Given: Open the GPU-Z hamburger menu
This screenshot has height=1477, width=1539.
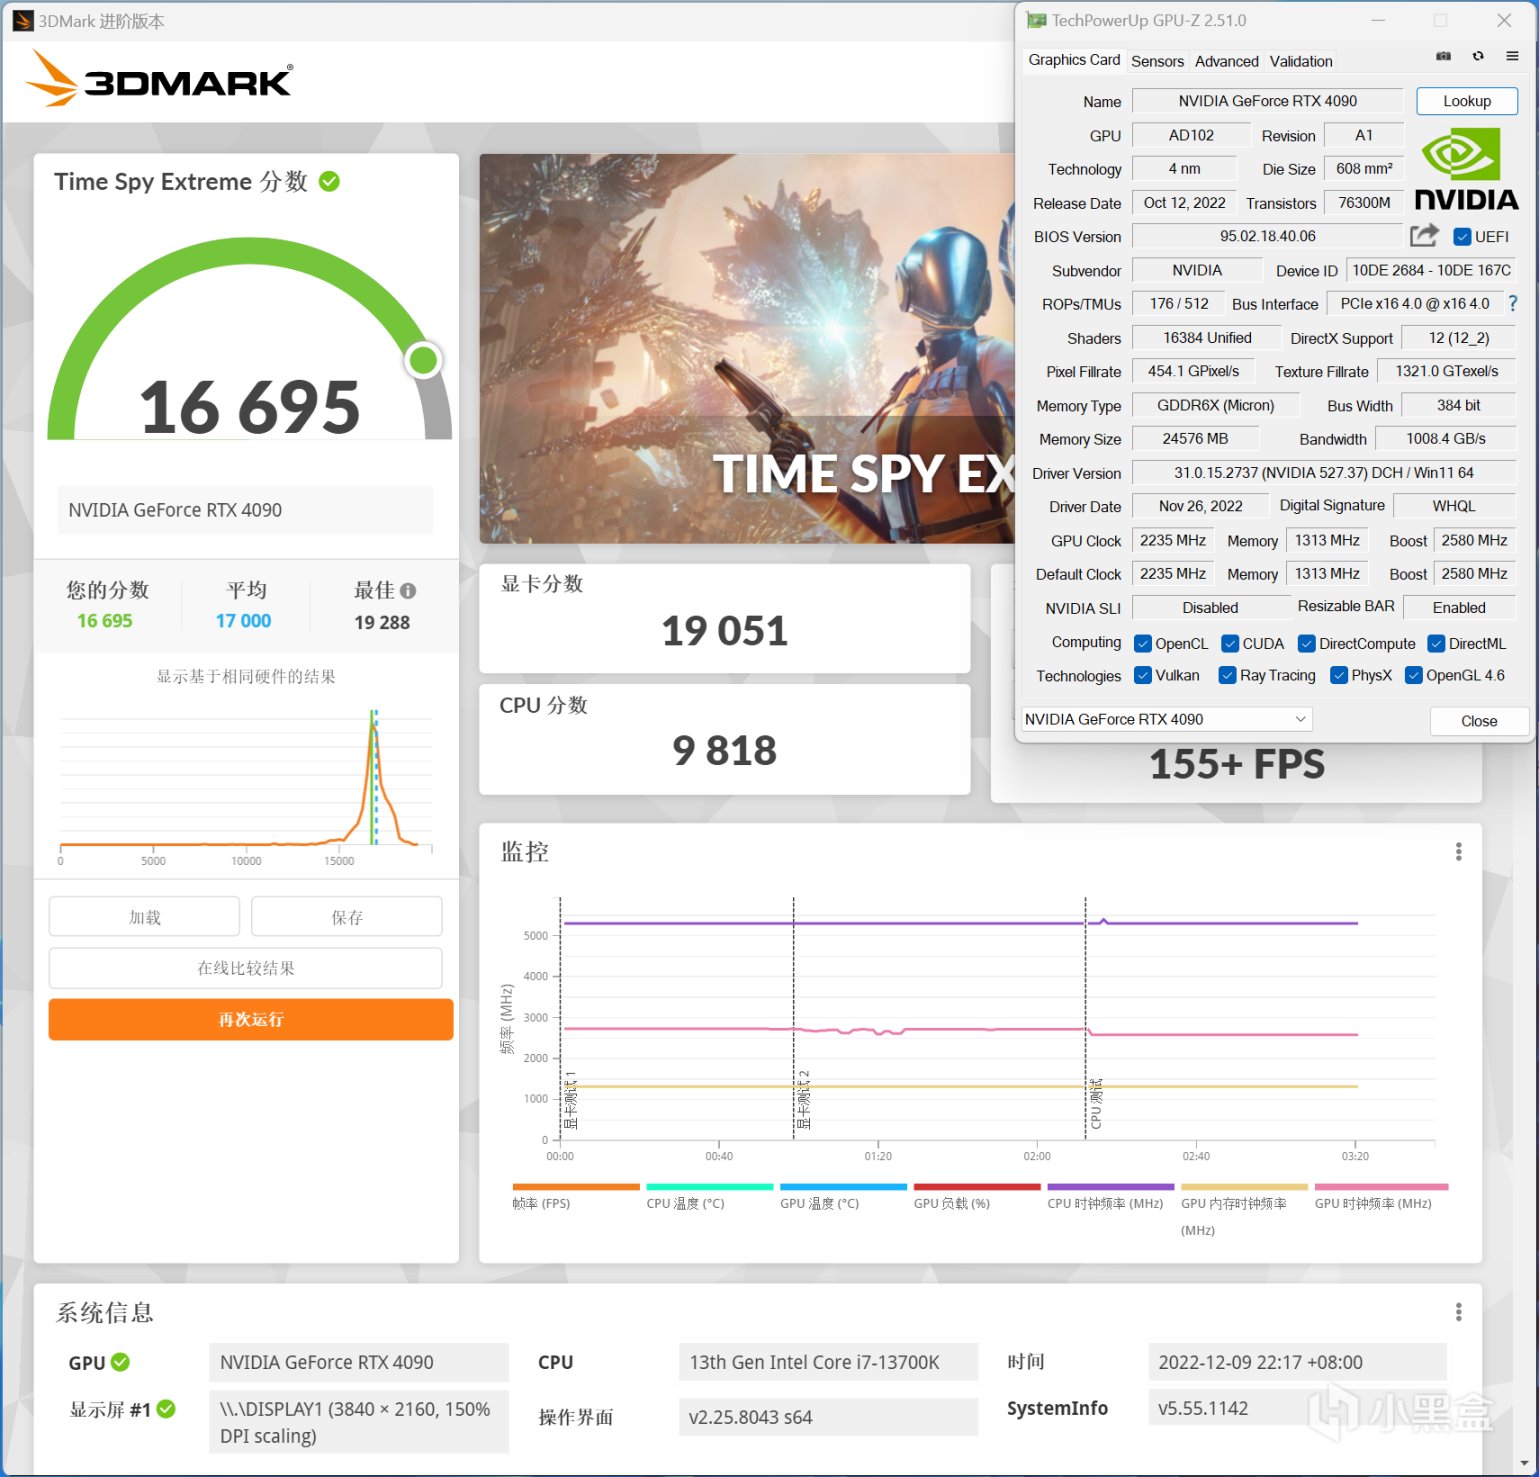Looking at the screenshot, I should [x=1512, y=56].
